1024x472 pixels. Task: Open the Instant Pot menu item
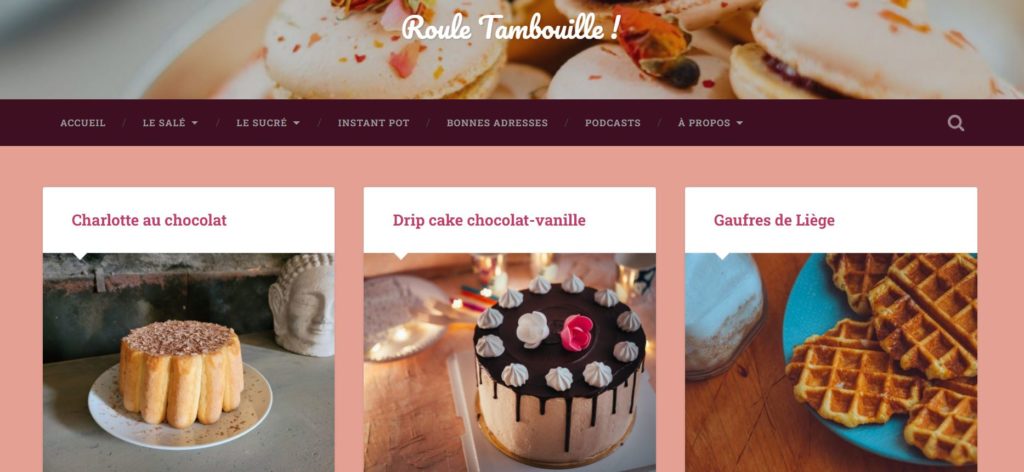click(374, 123)
